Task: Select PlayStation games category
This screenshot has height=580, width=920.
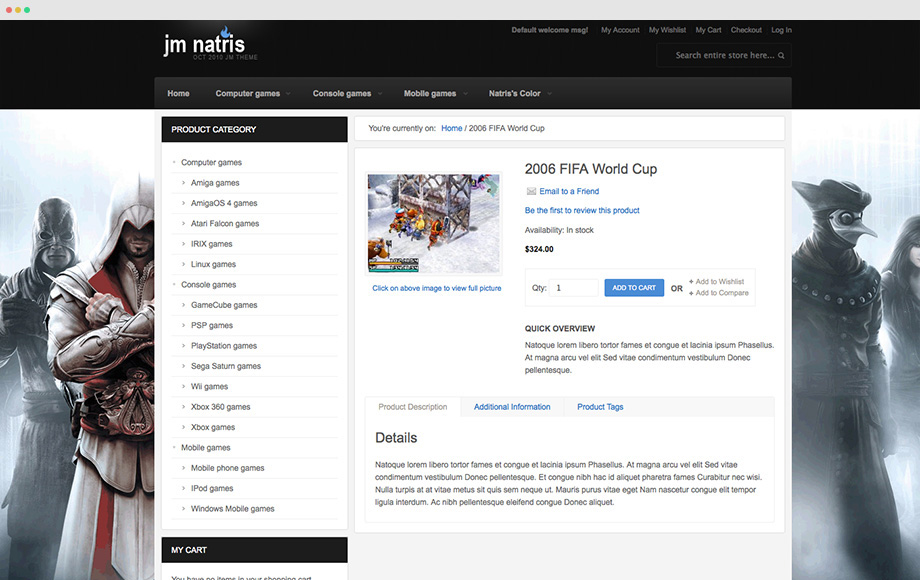Action: (224, 346)
